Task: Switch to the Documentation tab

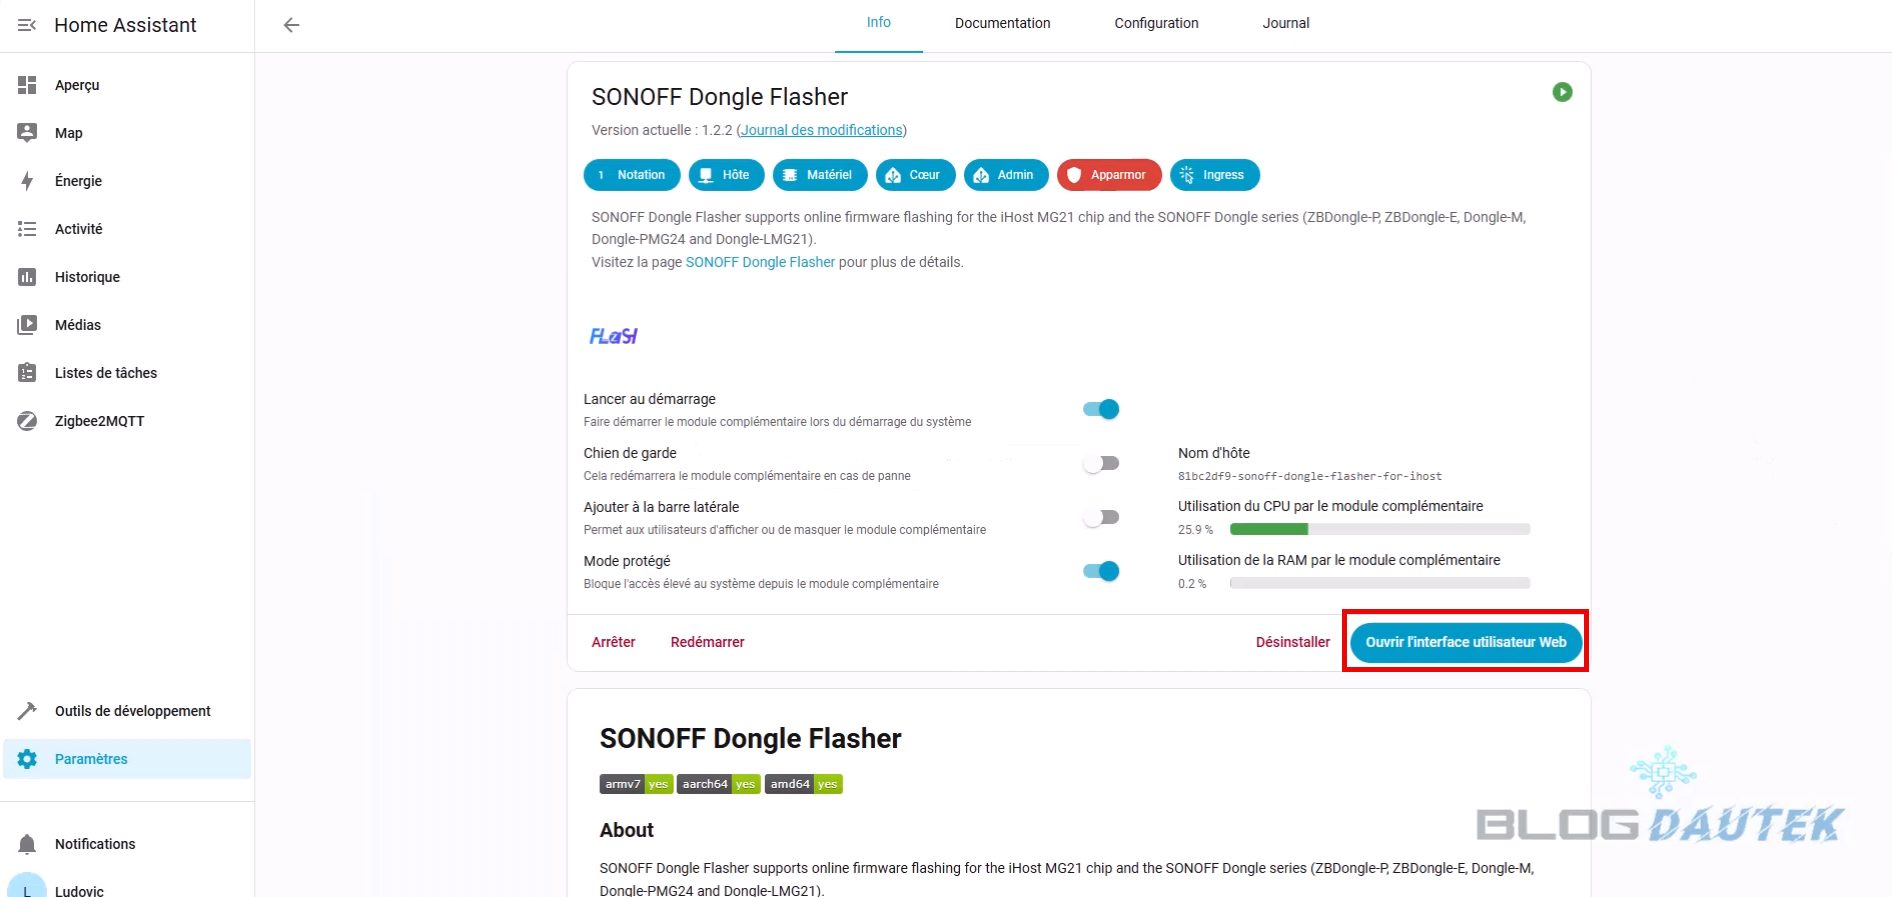Action: tap(1002, 23)
